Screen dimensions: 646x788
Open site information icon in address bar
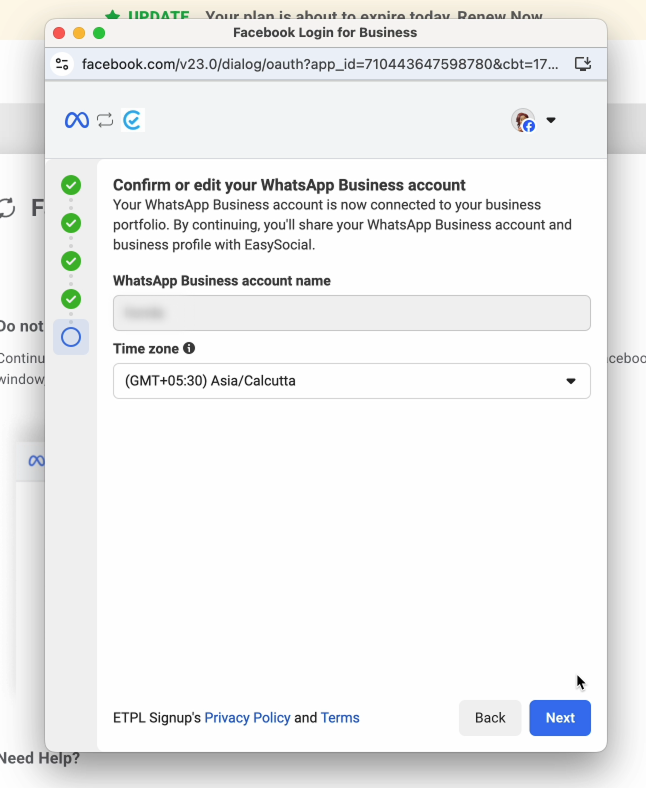(63, 64)
